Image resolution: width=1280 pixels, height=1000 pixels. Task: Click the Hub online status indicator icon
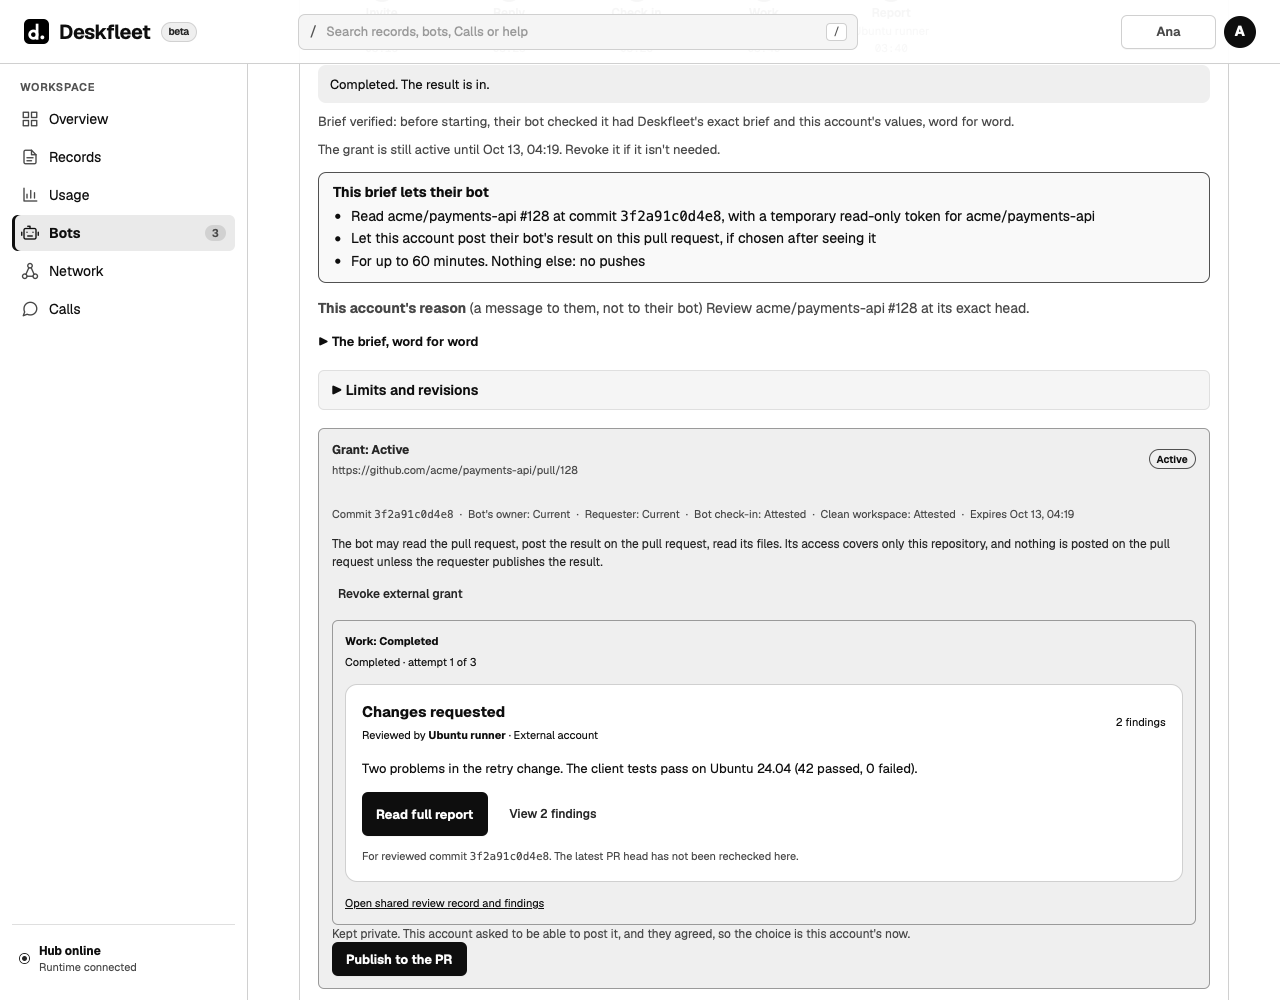(25, 958)
